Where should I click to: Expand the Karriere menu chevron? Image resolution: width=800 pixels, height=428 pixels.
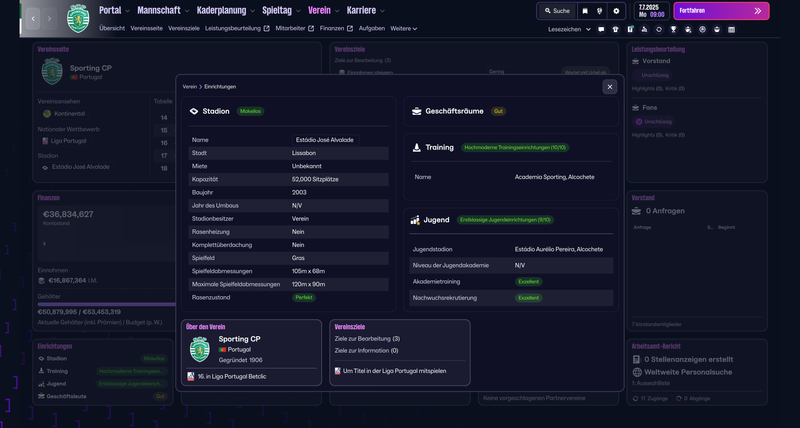tap(382, 11)
